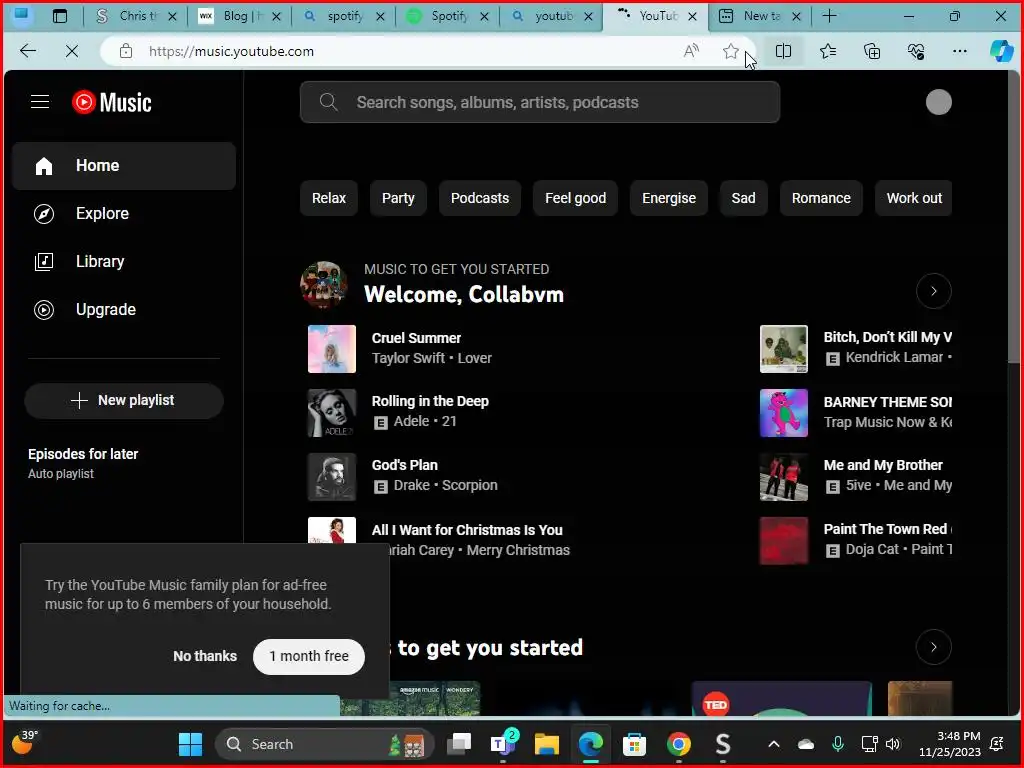Accept the 1 month free offer
This screenshot has height=768, width=1024.
(x=309, y=656)
